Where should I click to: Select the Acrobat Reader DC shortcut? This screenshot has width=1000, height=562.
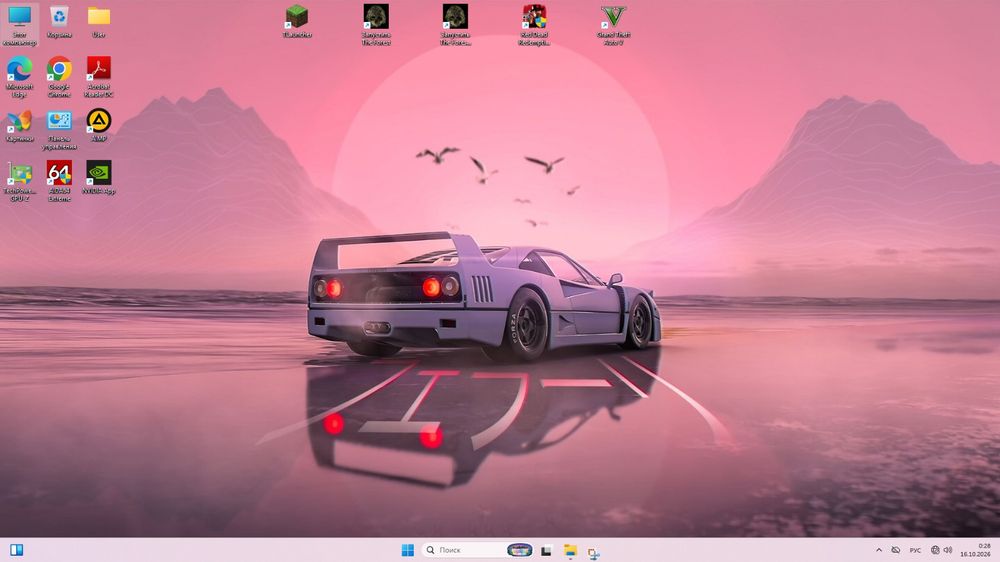99,78
